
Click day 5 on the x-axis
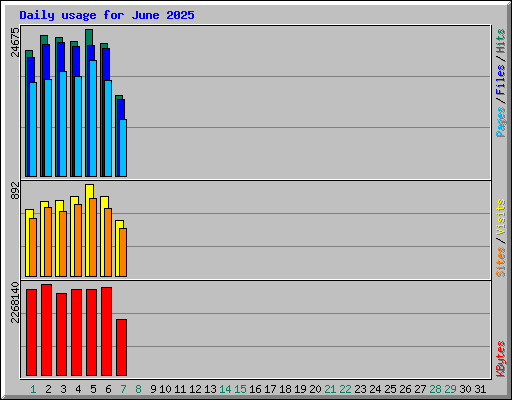pos(93,389)
